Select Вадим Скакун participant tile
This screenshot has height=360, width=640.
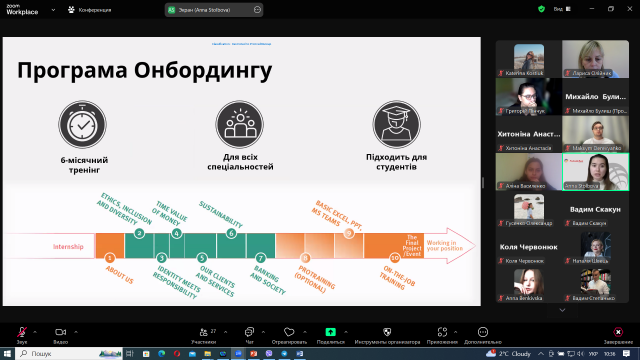click(596, 209)
